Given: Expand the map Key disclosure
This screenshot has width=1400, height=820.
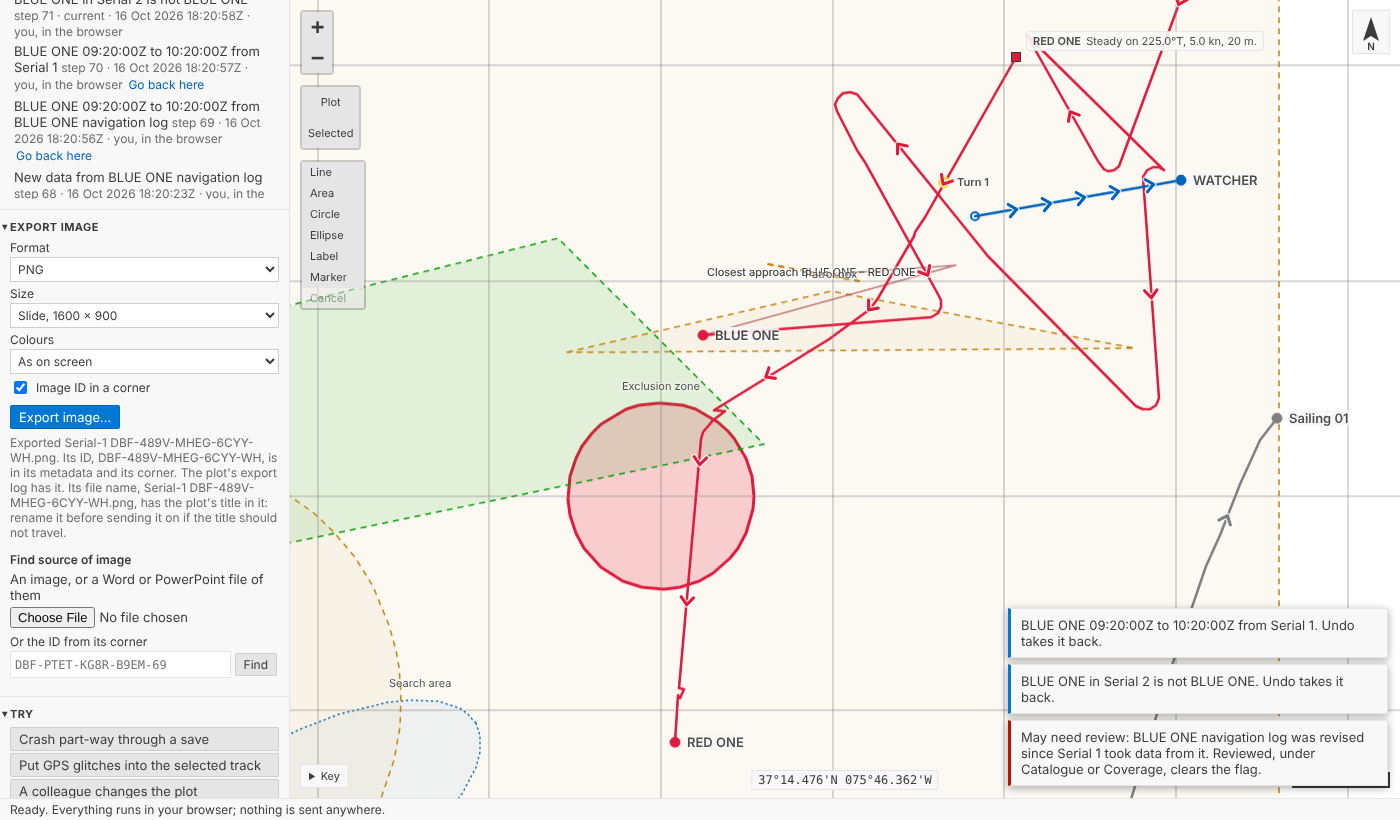Looking at the screenshot, I should click(325, 776).
